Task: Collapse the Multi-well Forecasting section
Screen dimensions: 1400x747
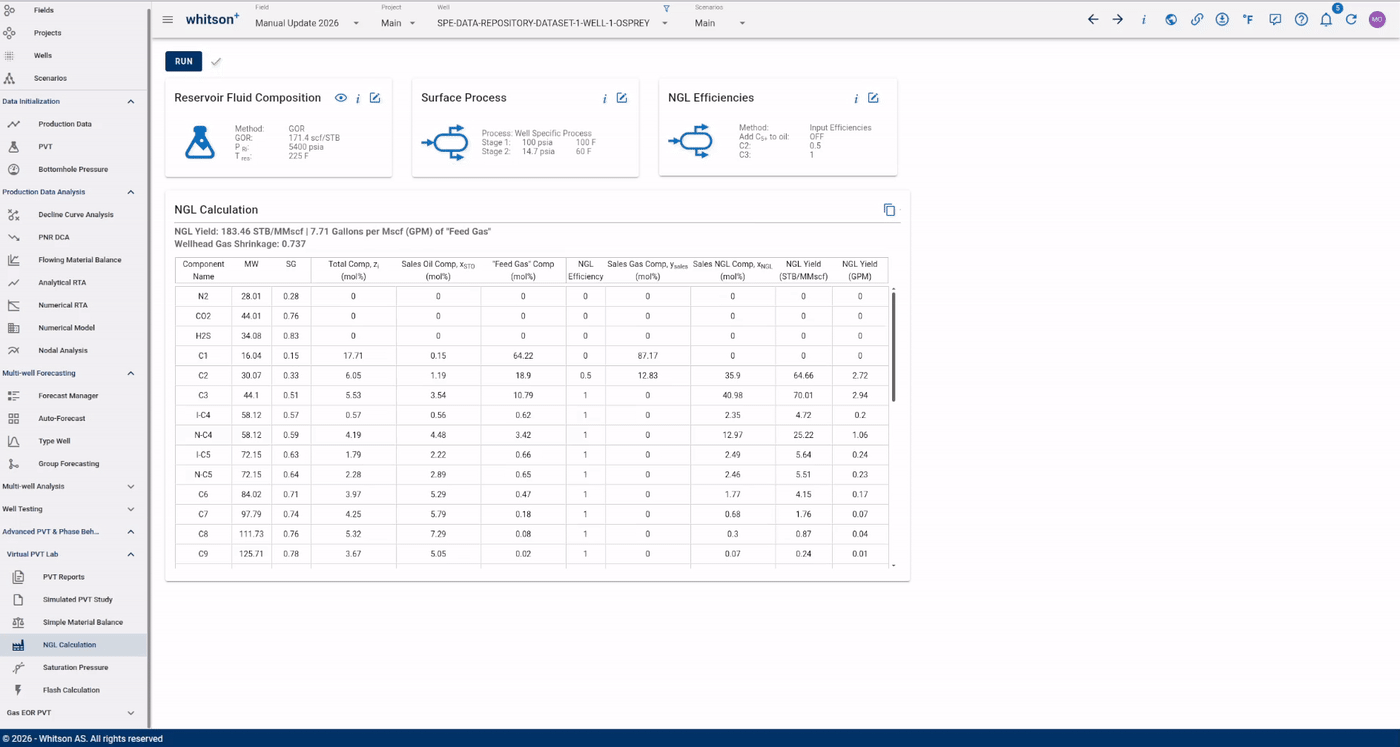Action: (x=131, y=373)
